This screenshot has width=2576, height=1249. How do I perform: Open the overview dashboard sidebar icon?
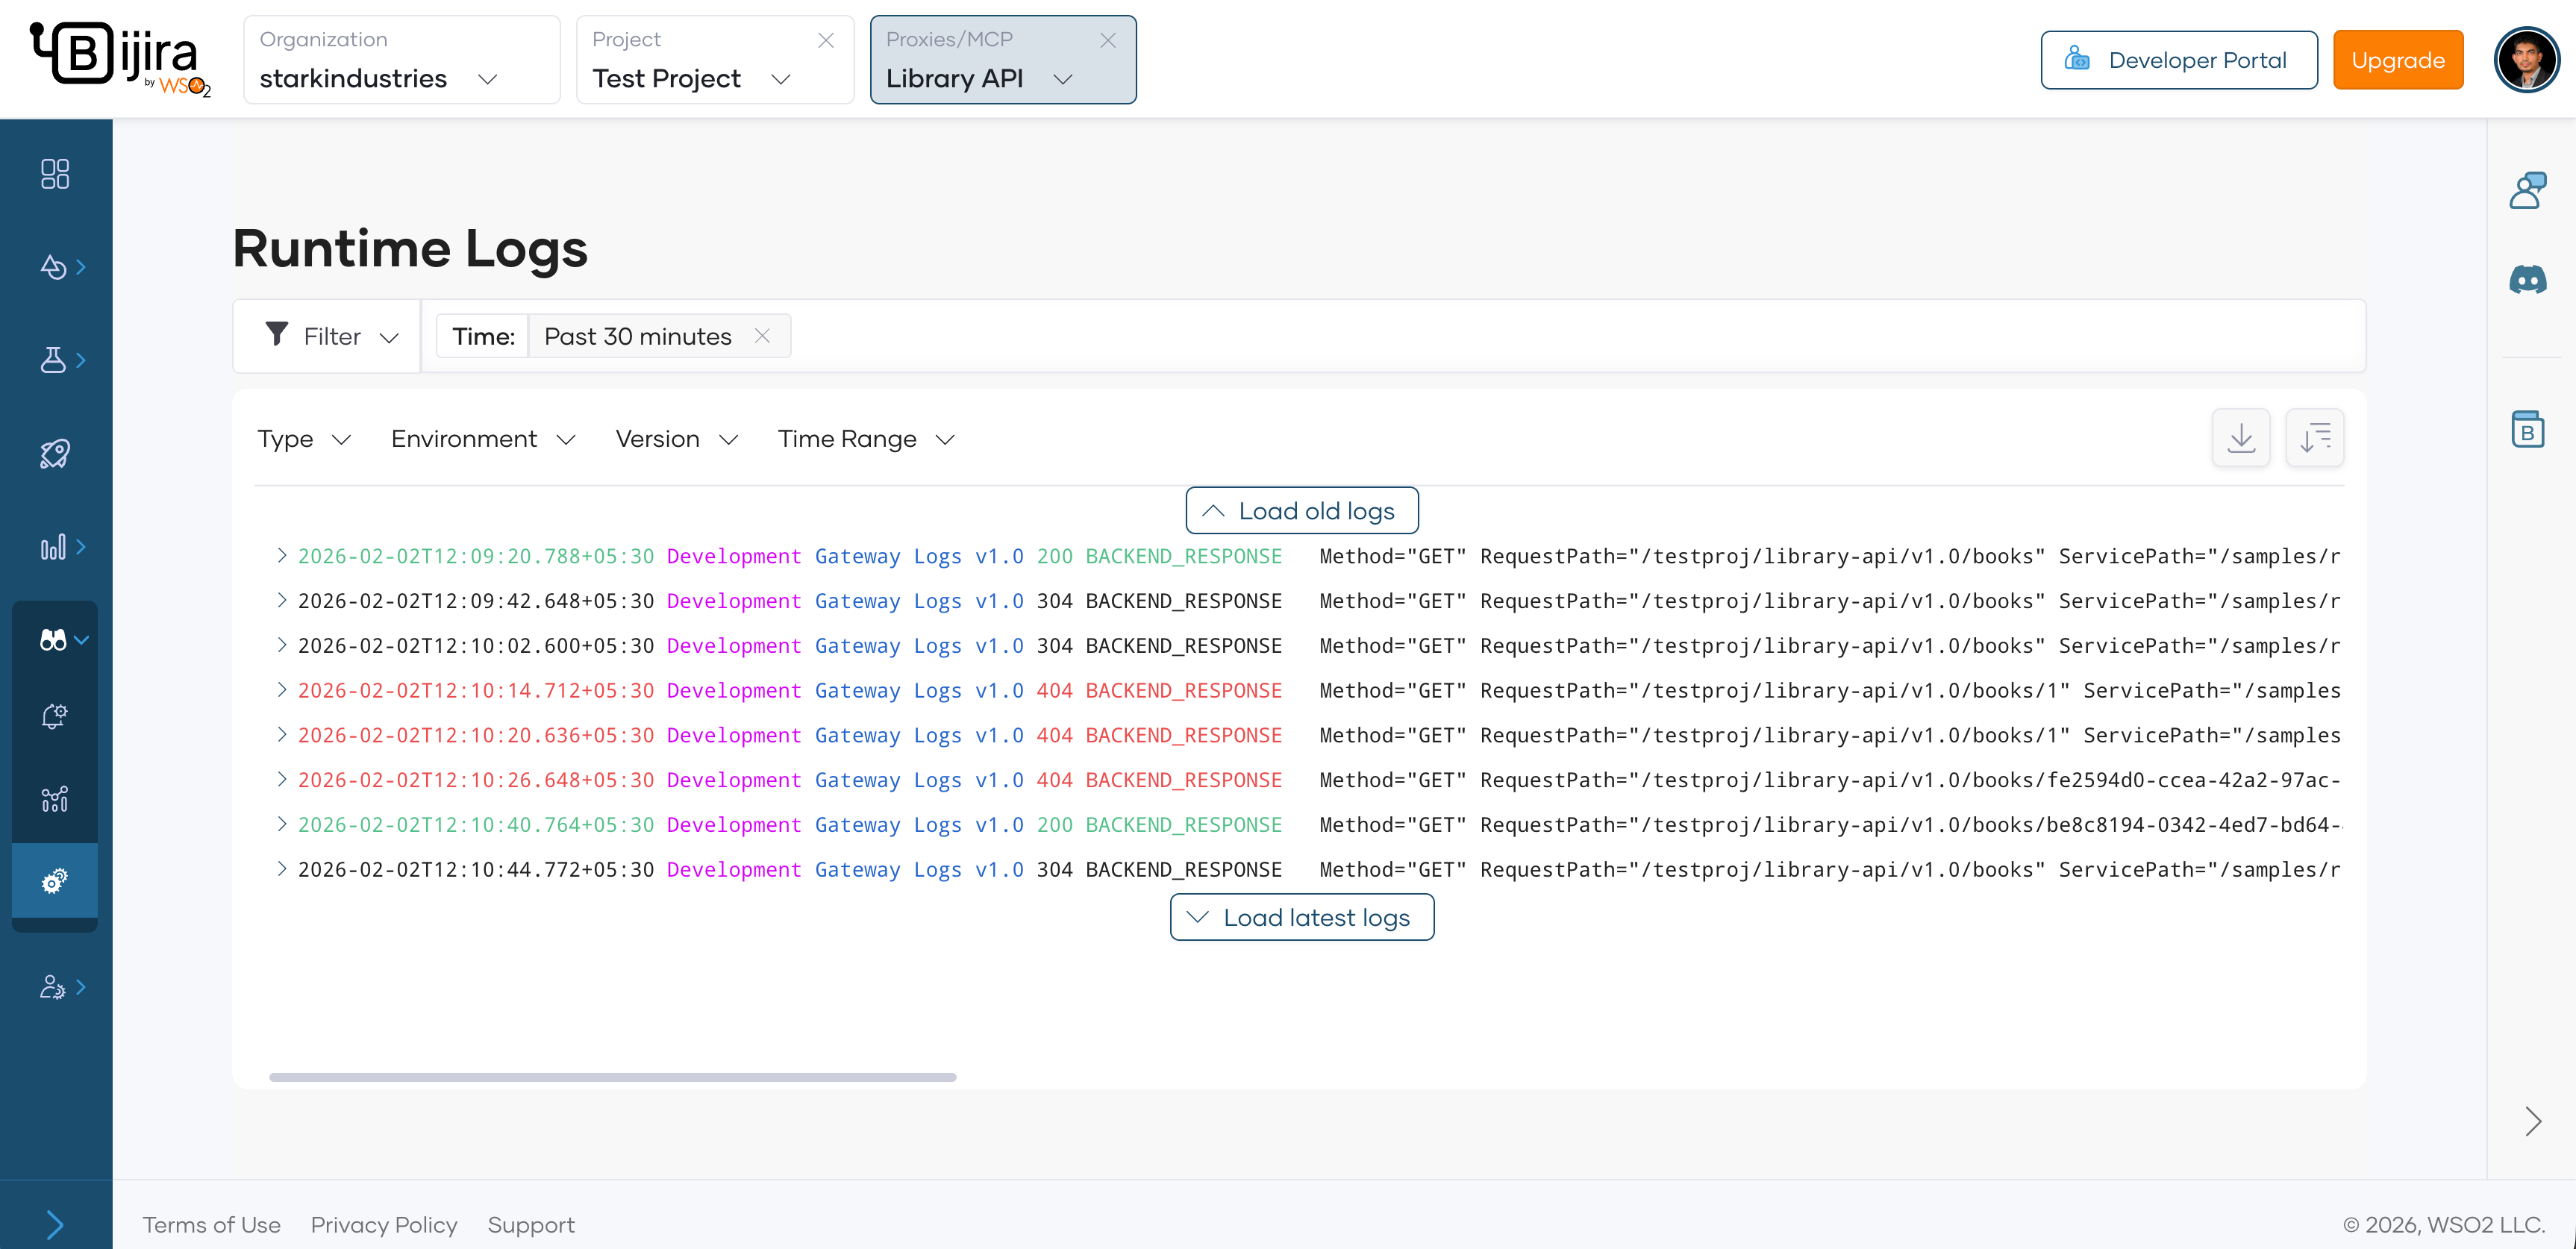click(55, 174)
